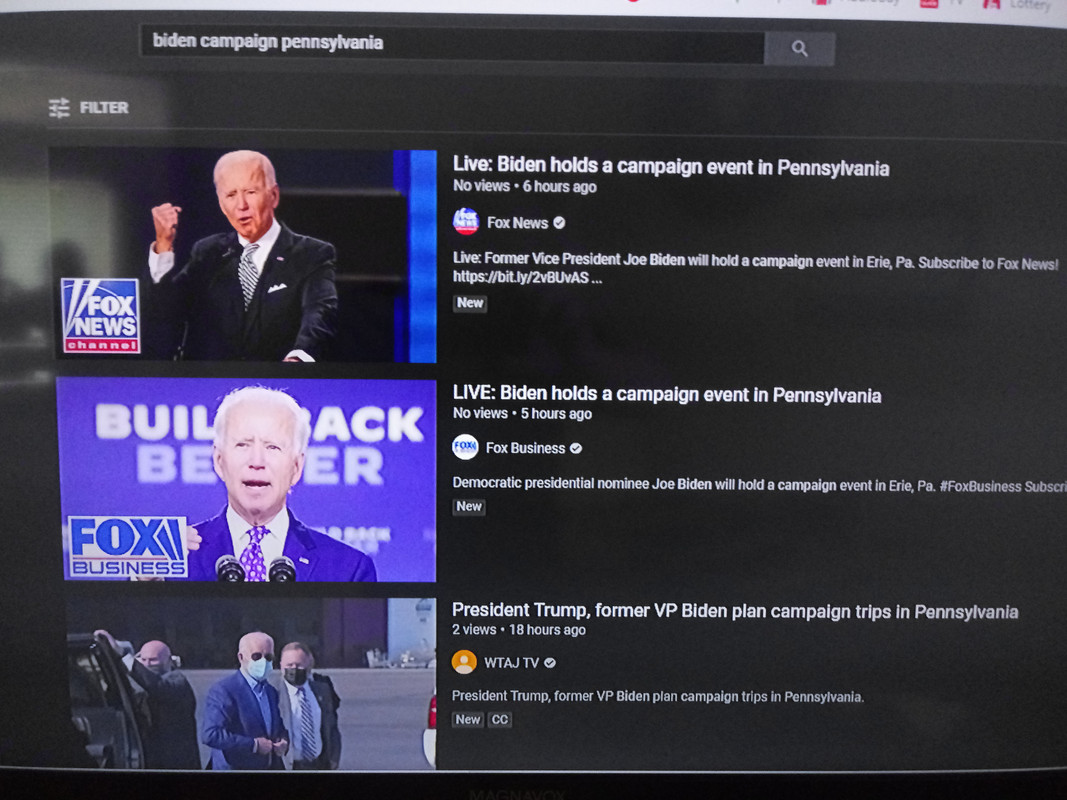Image resolution: width=1067 pixels, height=800 pixels.
Task: Click the New badge under the Fox Business description
Action: tap(469, 506)
